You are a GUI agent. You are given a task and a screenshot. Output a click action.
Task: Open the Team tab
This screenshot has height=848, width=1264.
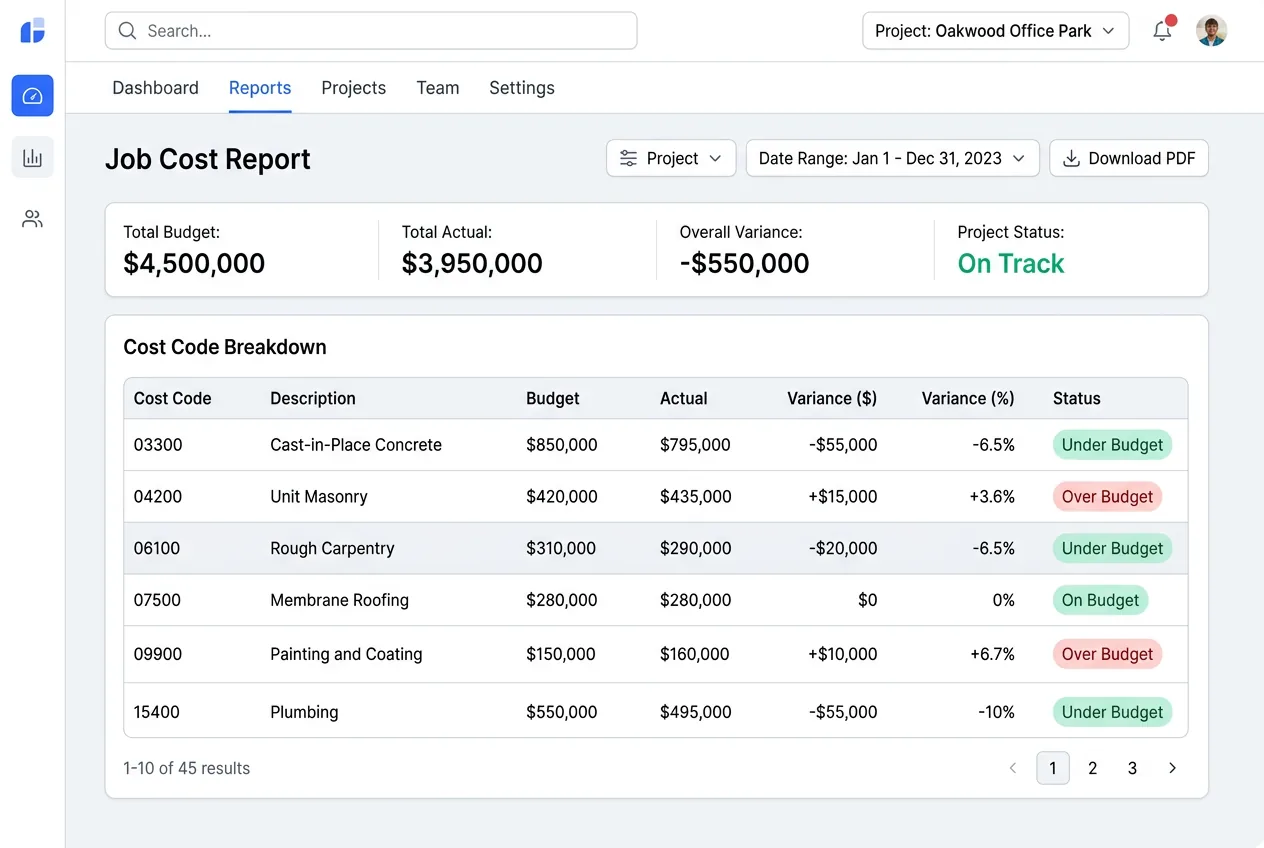(x=437, y=88)
